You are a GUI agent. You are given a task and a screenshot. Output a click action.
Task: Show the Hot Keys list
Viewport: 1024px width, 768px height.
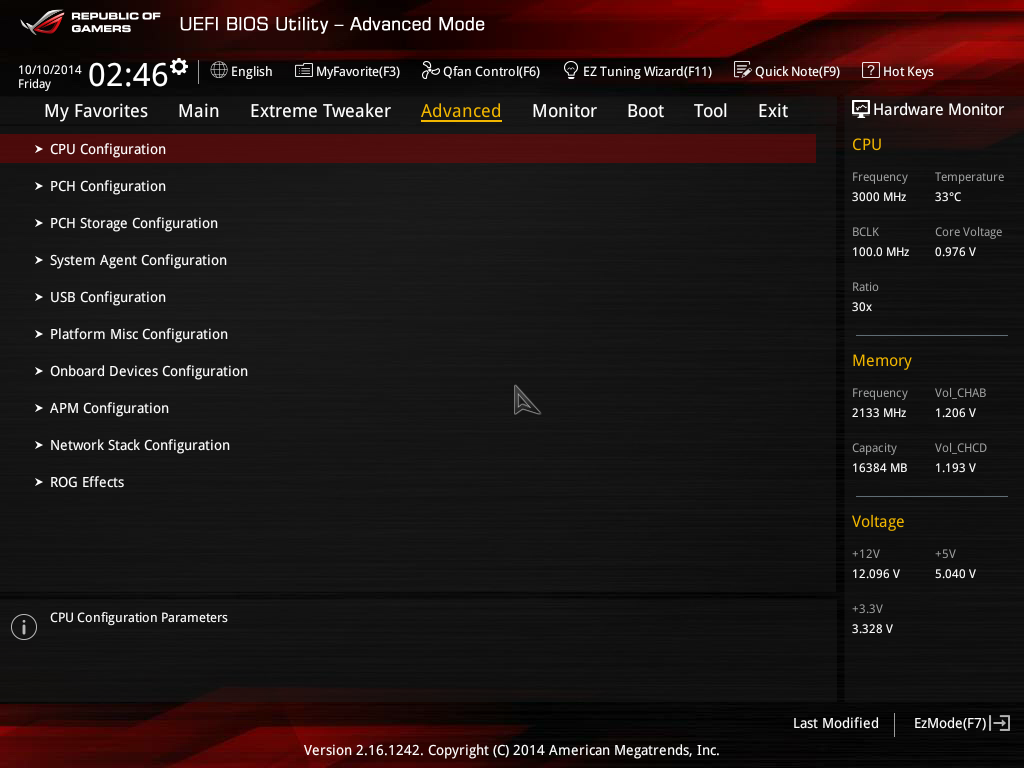pyautogui.click(x=898, y=71)
